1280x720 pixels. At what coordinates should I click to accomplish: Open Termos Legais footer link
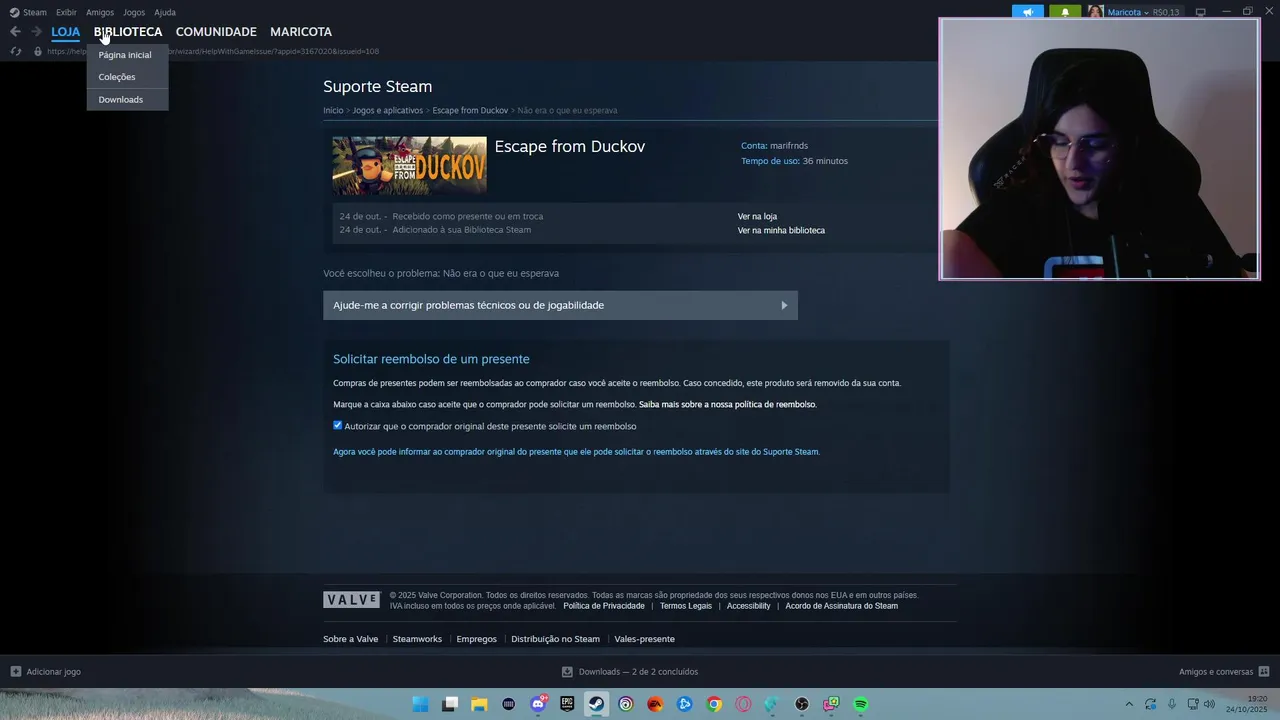(686, 606)
